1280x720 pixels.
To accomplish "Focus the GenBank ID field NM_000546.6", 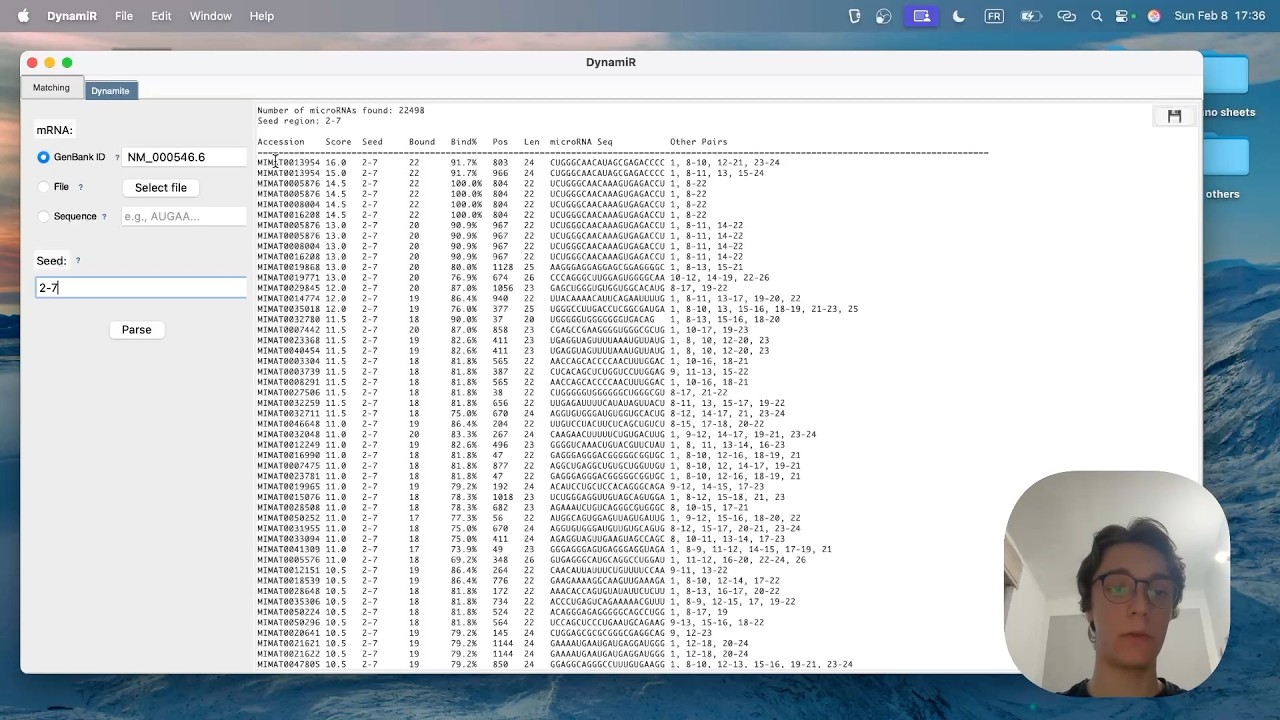I will (x=184, y=157).
